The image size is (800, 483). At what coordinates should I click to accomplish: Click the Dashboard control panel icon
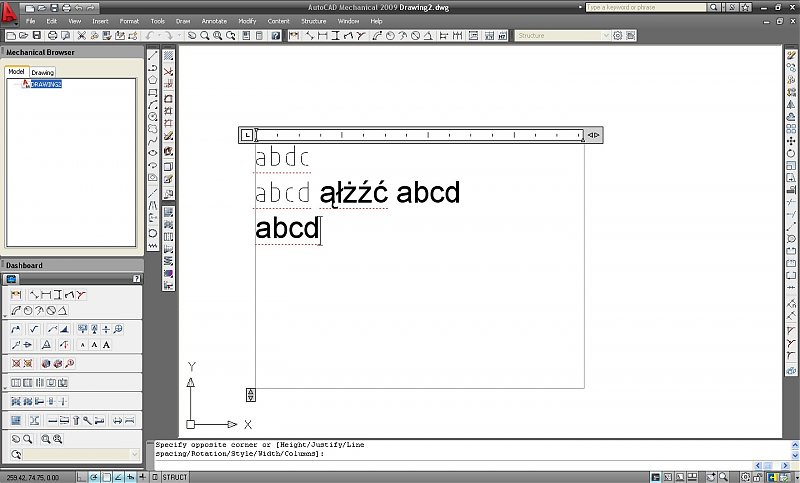(11, 278)
